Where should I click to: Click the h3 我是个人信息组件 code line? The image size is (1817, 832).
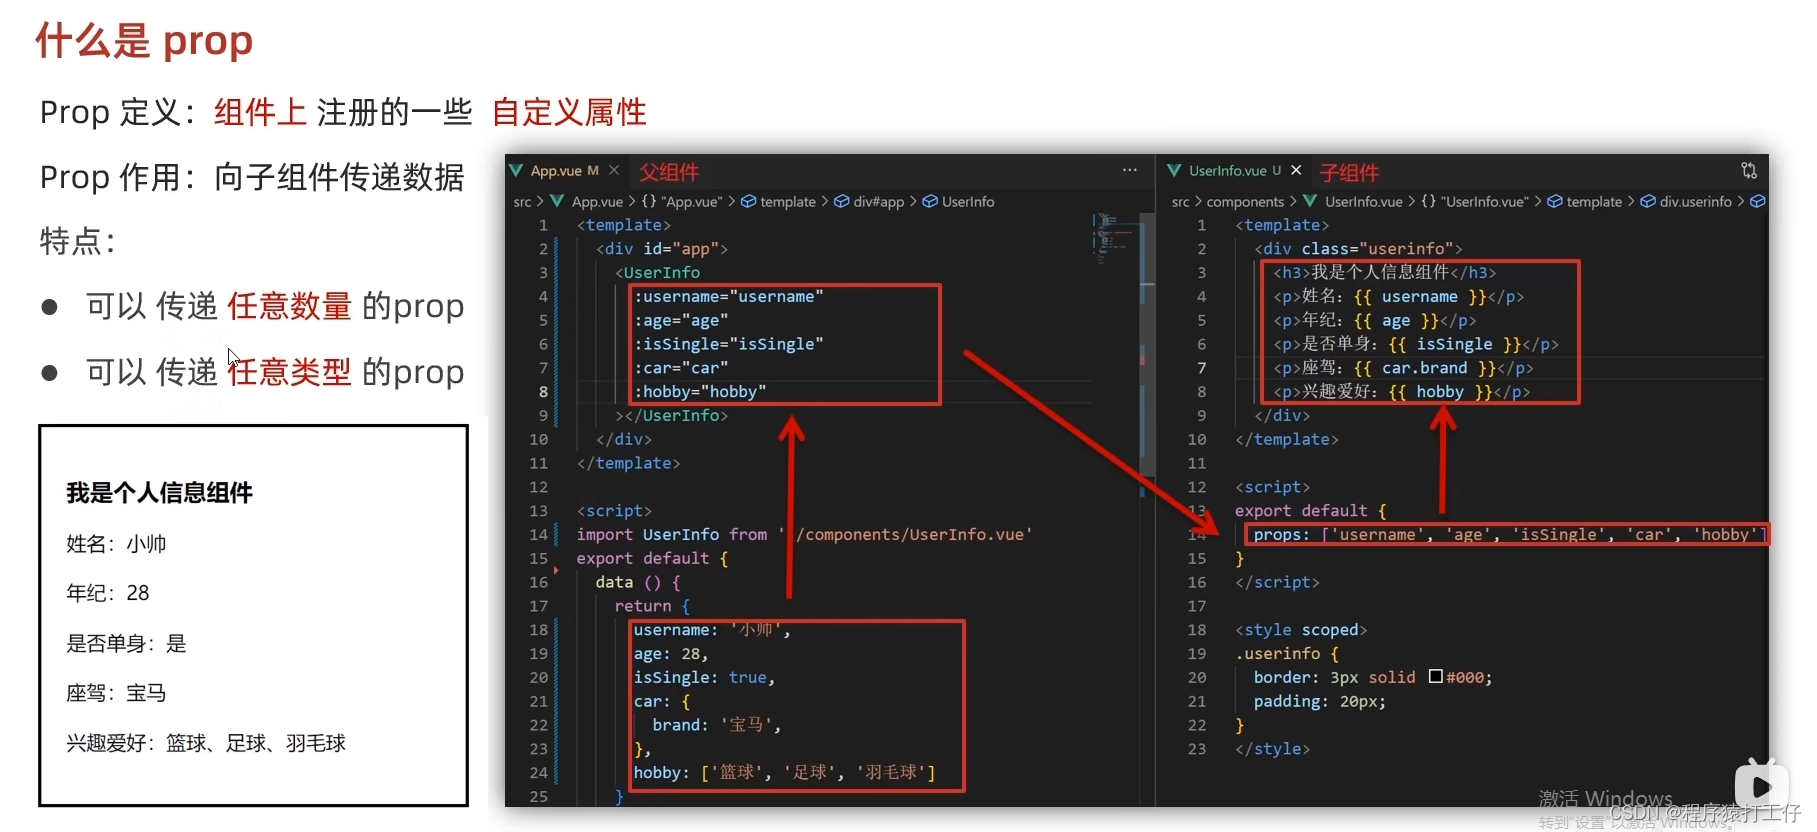pyautogui.click(x=1385, y=272)
